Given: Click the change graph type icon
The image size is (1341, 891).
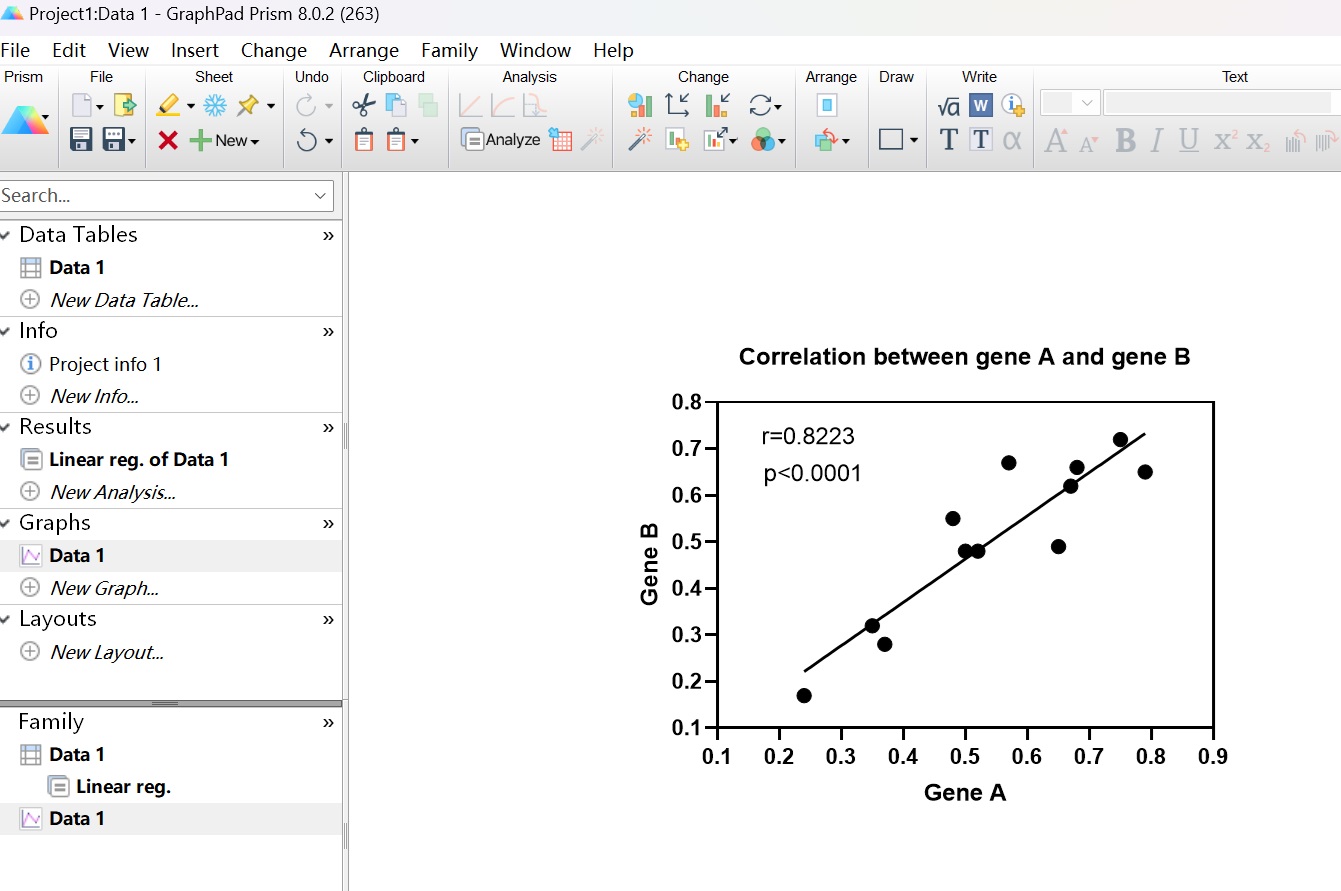Looking at the screenshot, I should [x=640, y=105].
